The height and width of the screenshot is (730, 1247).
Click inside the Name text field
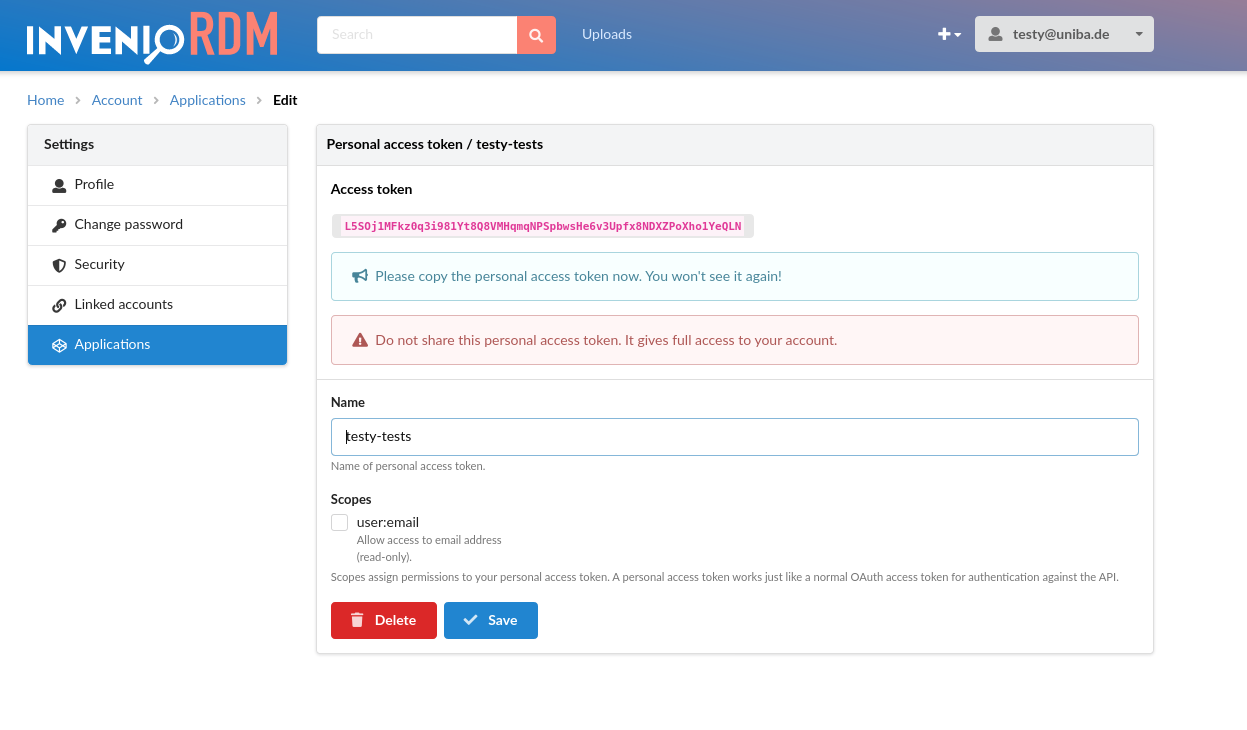pyautogui.click(x=734, y=436)
